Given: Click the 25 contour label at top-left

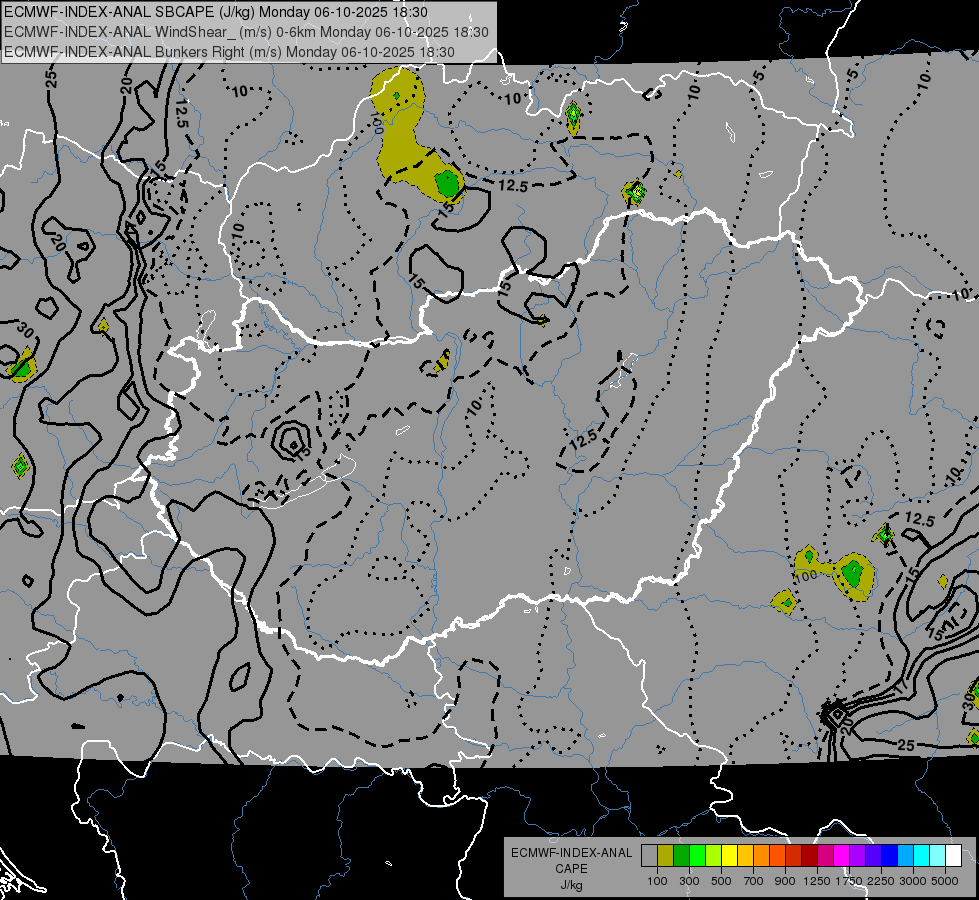Looking at the screenshot, I should click(51, 78).
